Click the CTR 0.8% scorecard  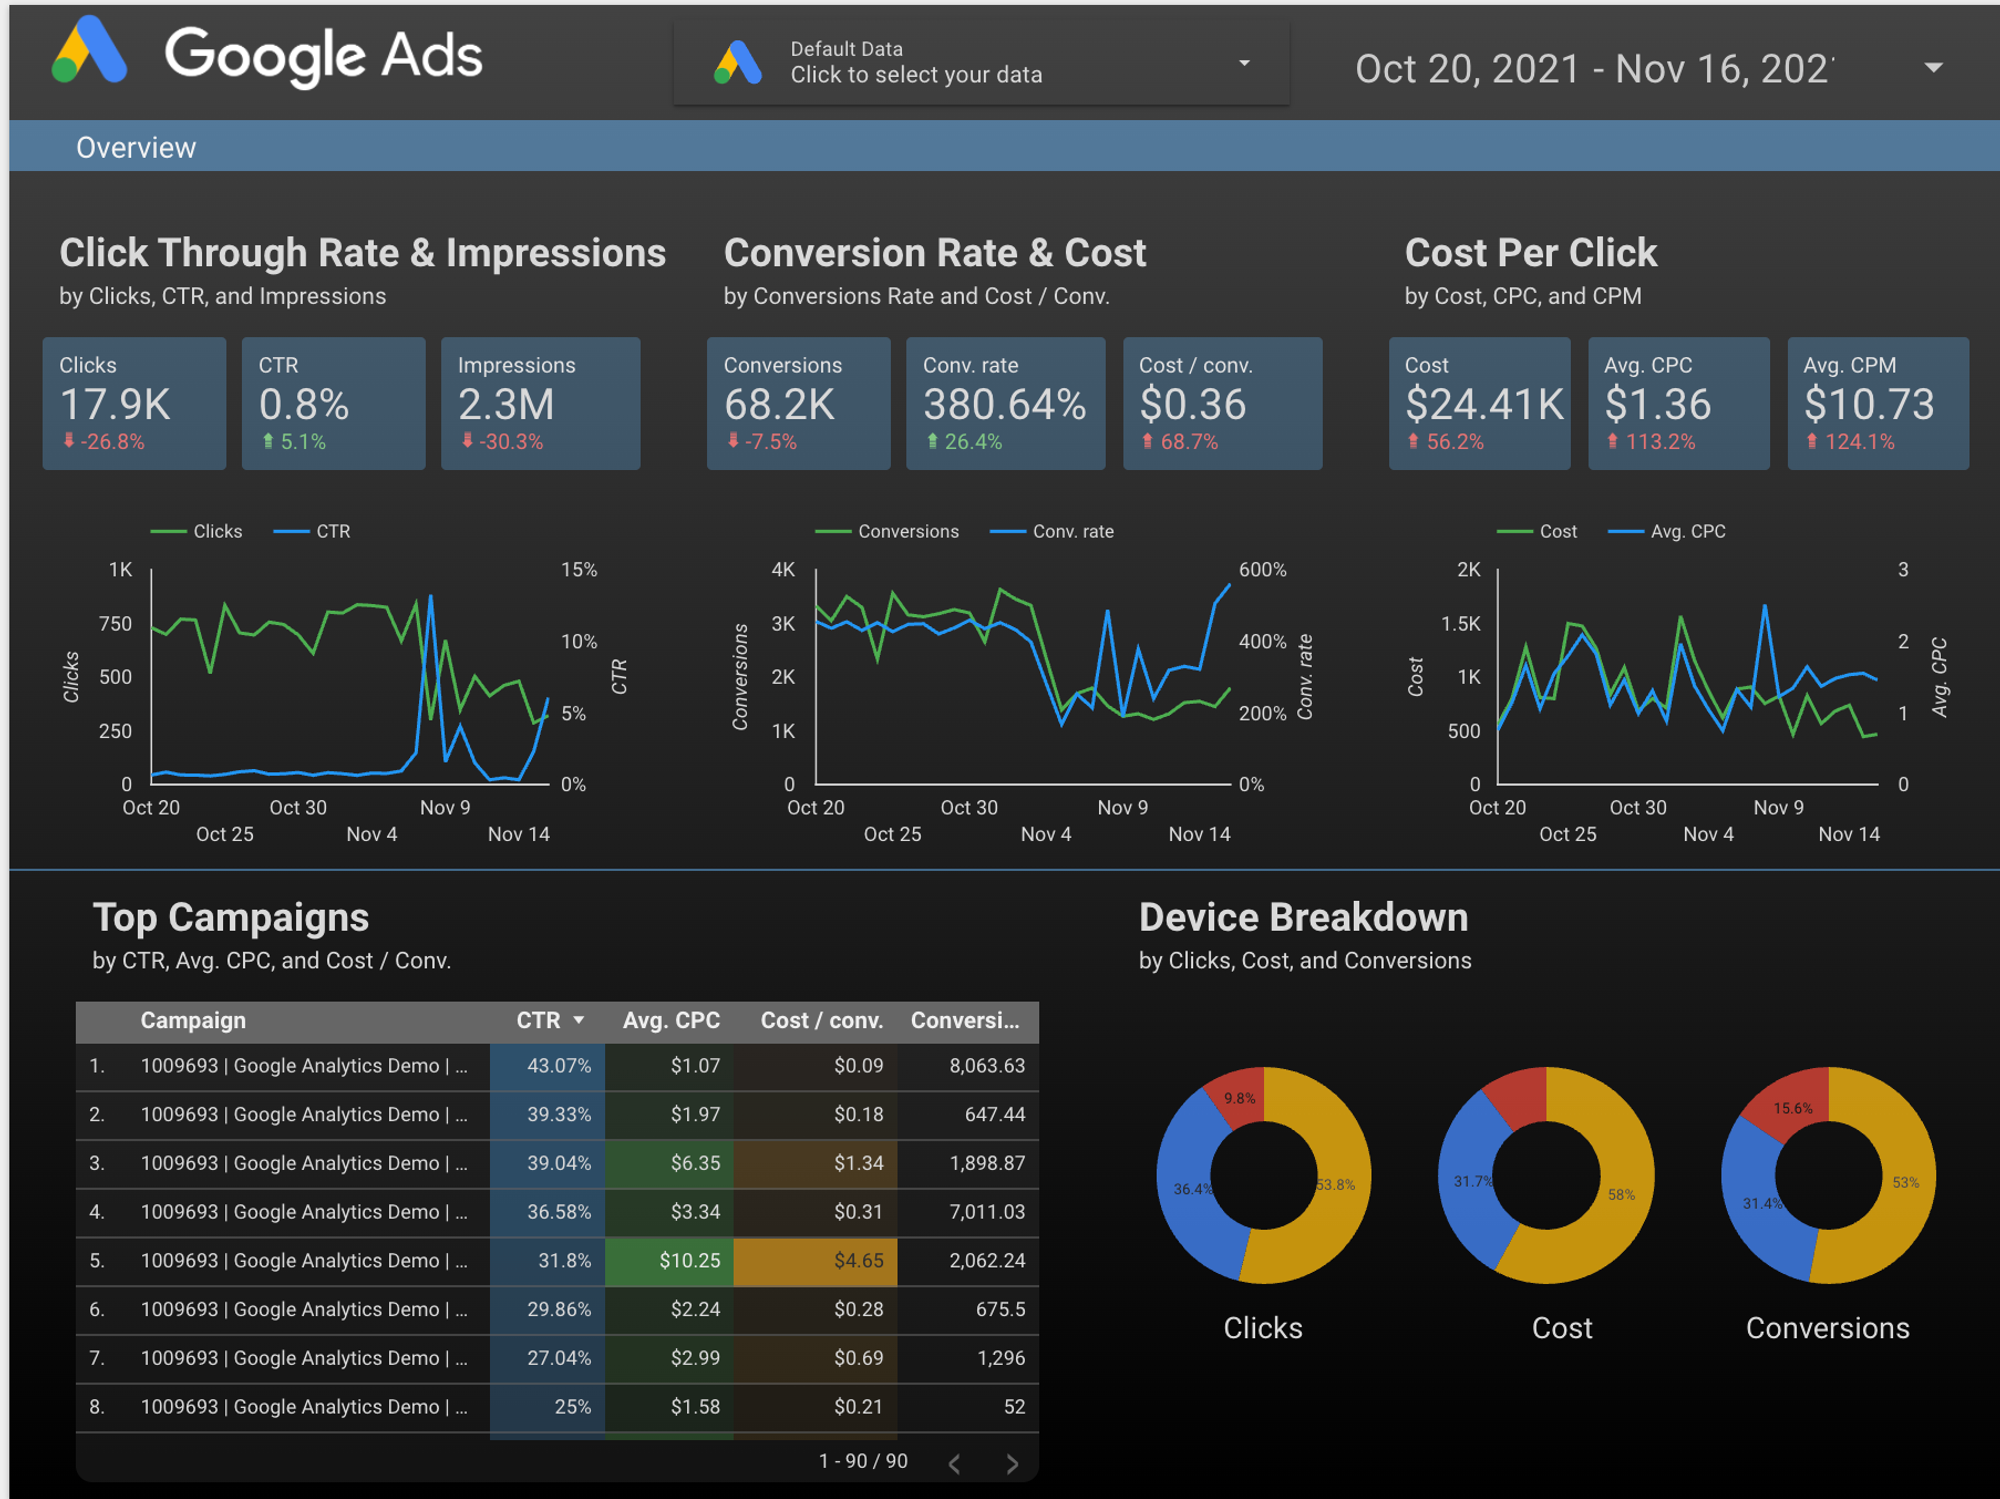[x=333, y=403]
